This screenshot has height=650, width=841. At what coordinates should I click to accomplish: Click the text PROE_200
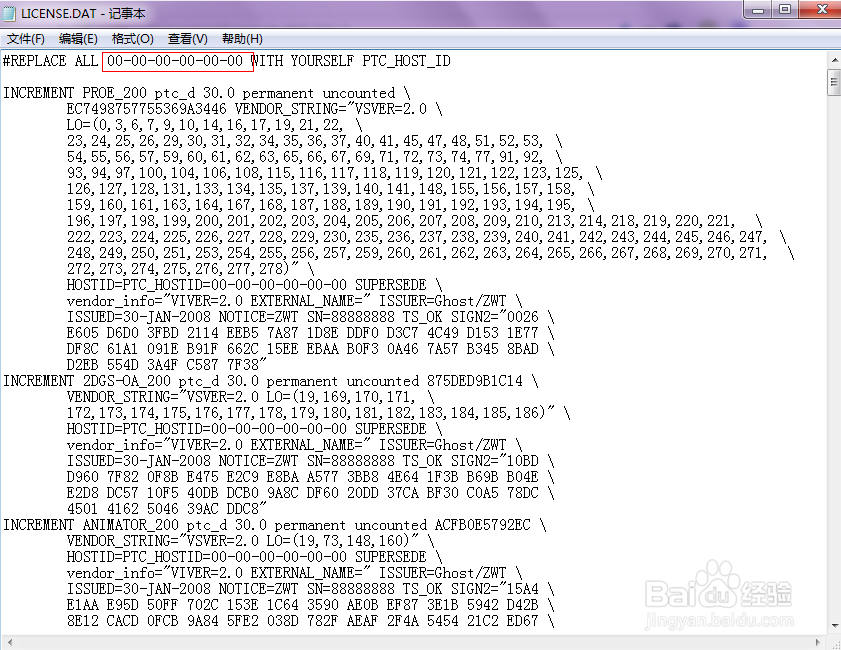pos(114,93)
